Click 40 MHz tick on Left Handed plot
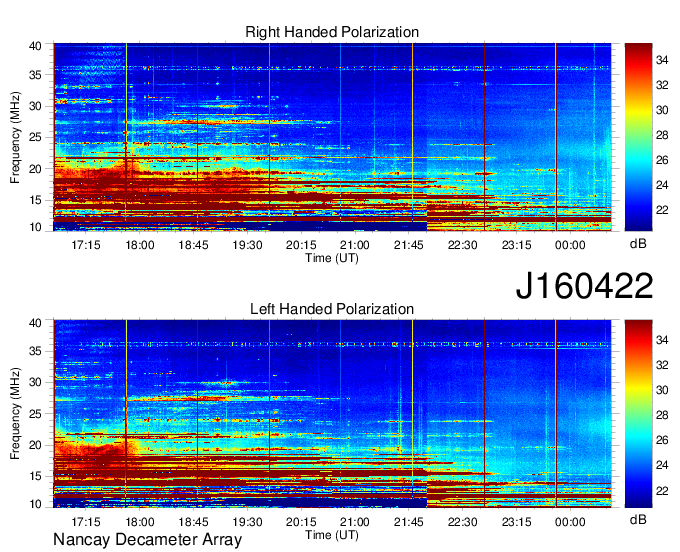The image size is (680, 552). 35,323
